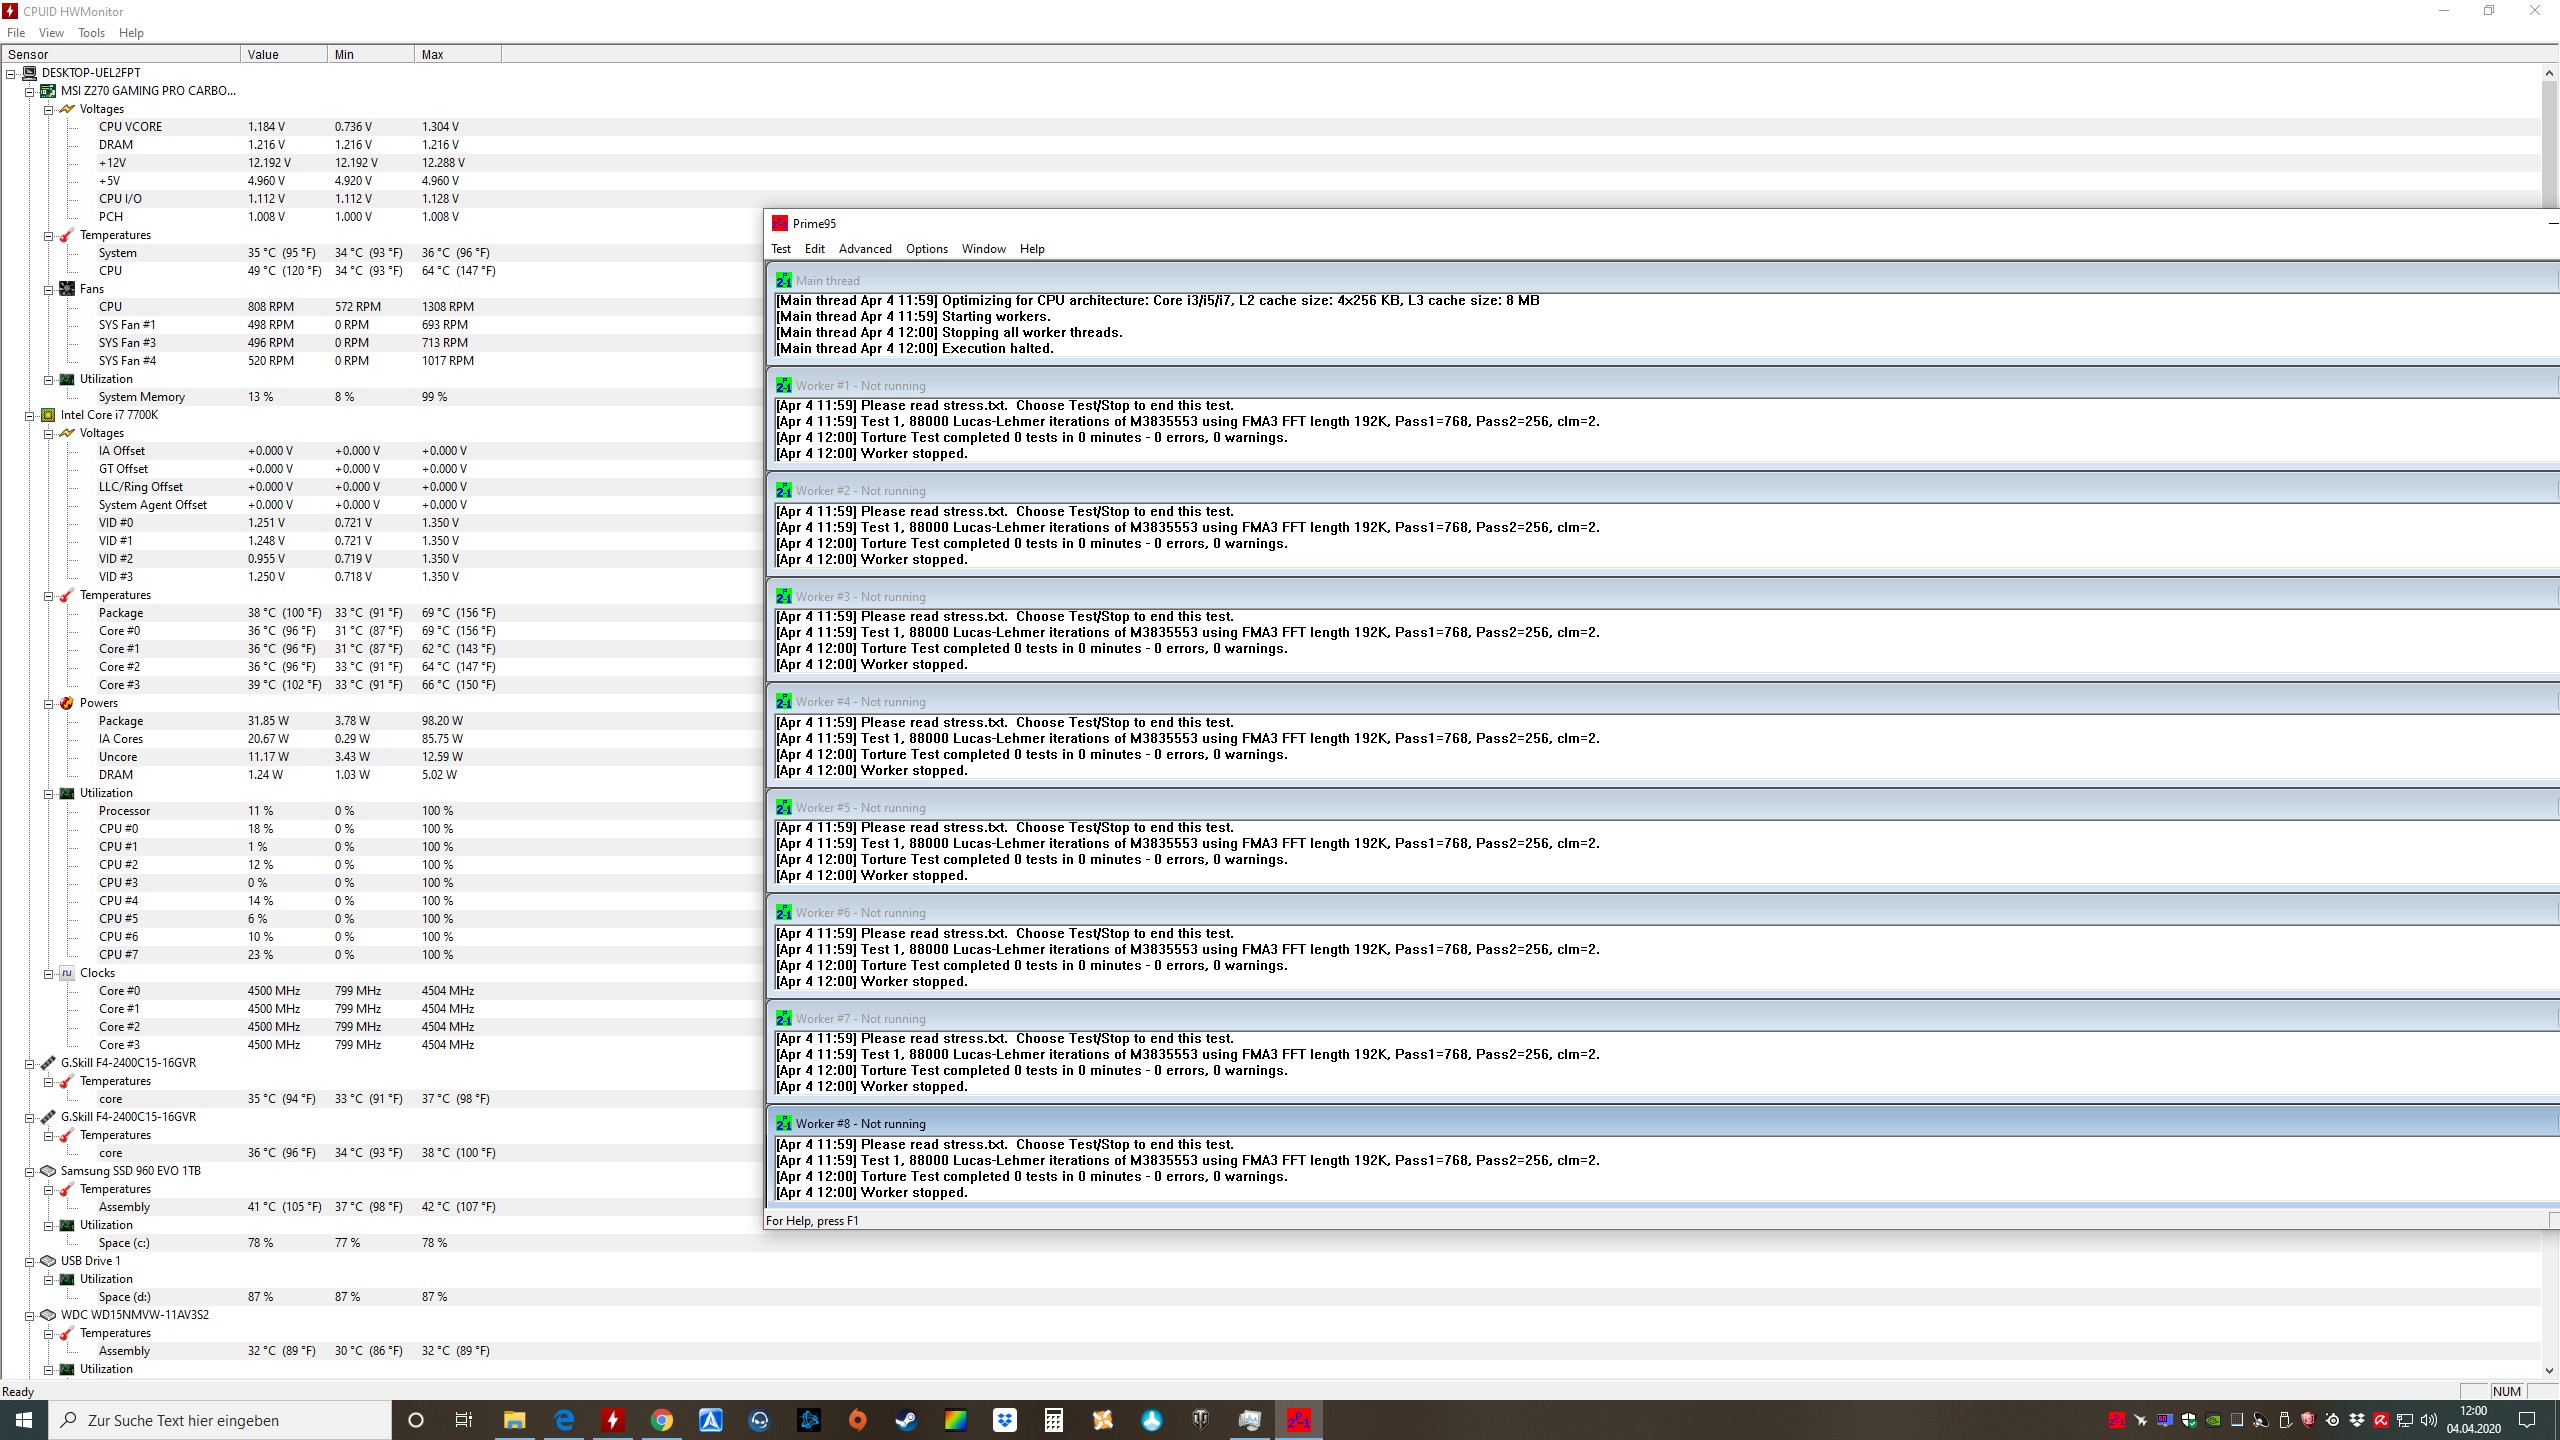The width and height of the screenshot is (2560, 1440).
Task: Collapse the Samsung SSD 960 EVO 1TB node
Action: 30,1171
